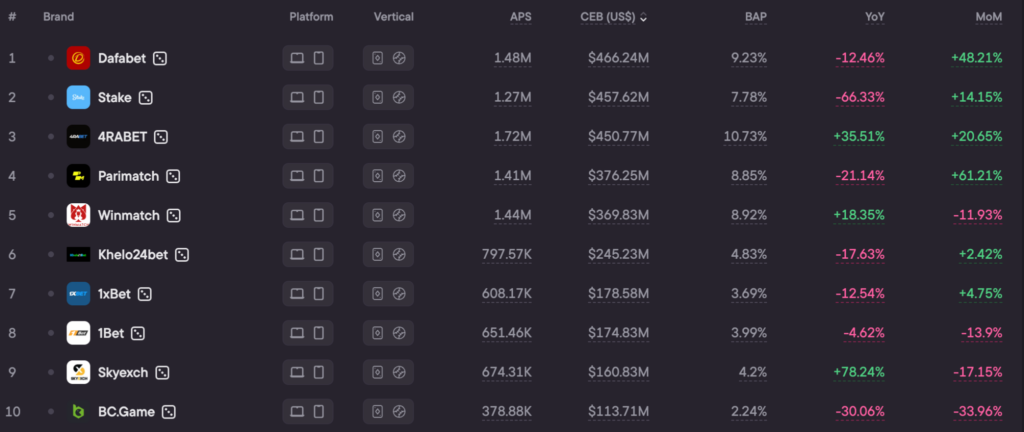Click the $113.71M CEB value
This screenshot has height=432, width=1024.
pyautogui.click(x=618, y=412)
